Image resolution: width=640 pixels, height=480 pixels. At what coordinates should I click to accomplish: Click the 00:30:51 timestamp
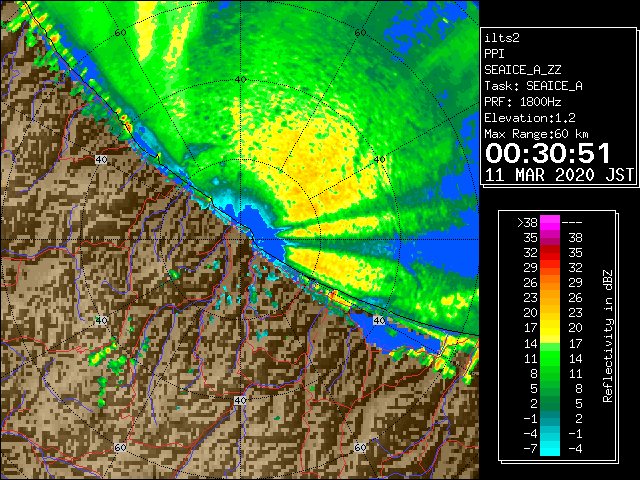pos(548,153)
